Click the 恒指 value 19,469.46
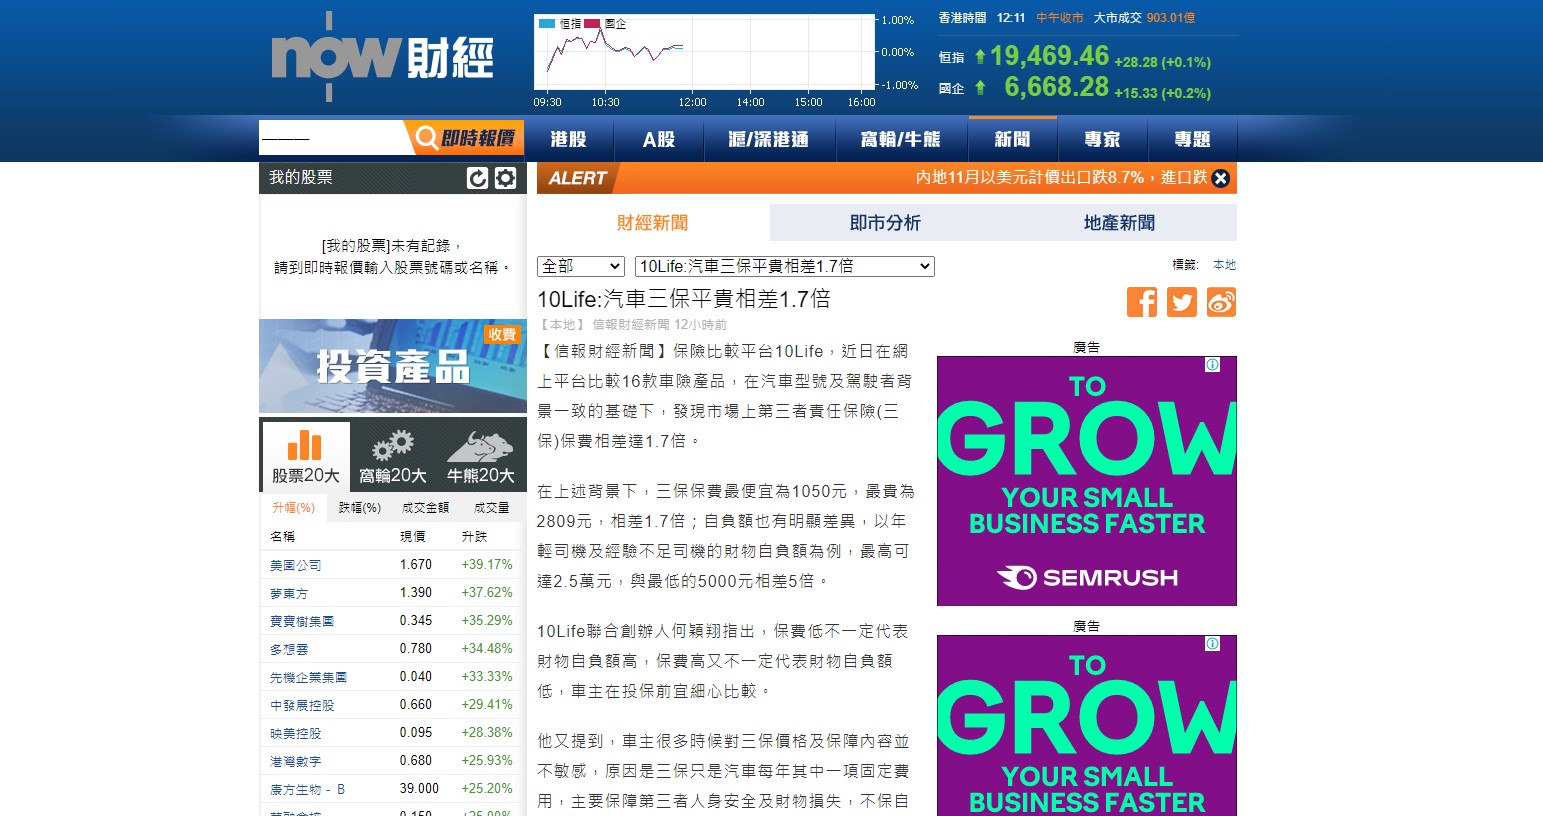The image size is (1543, 816). point(1050,56)
